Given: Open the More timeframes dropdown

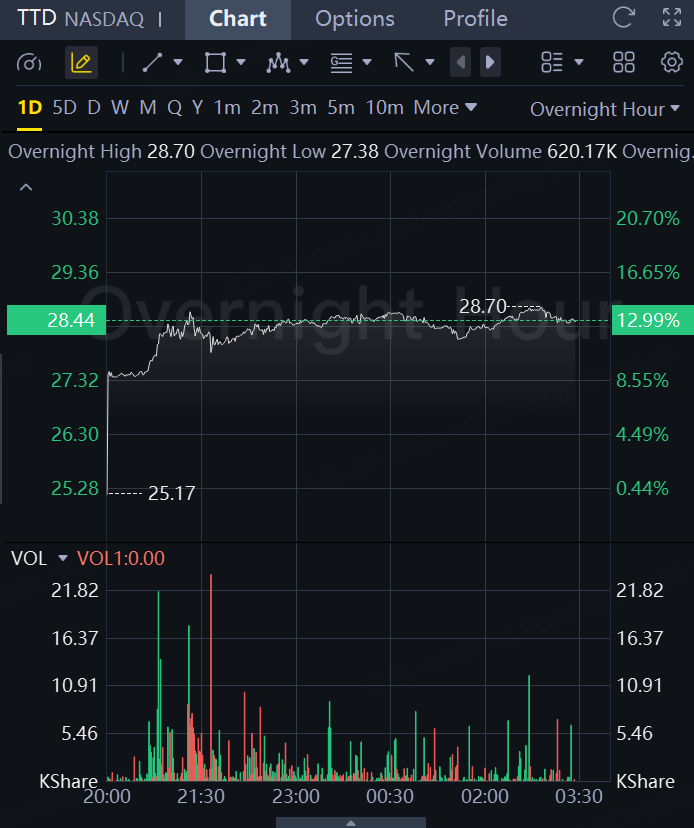Looking at the screenshot, I should coord(445,108).
